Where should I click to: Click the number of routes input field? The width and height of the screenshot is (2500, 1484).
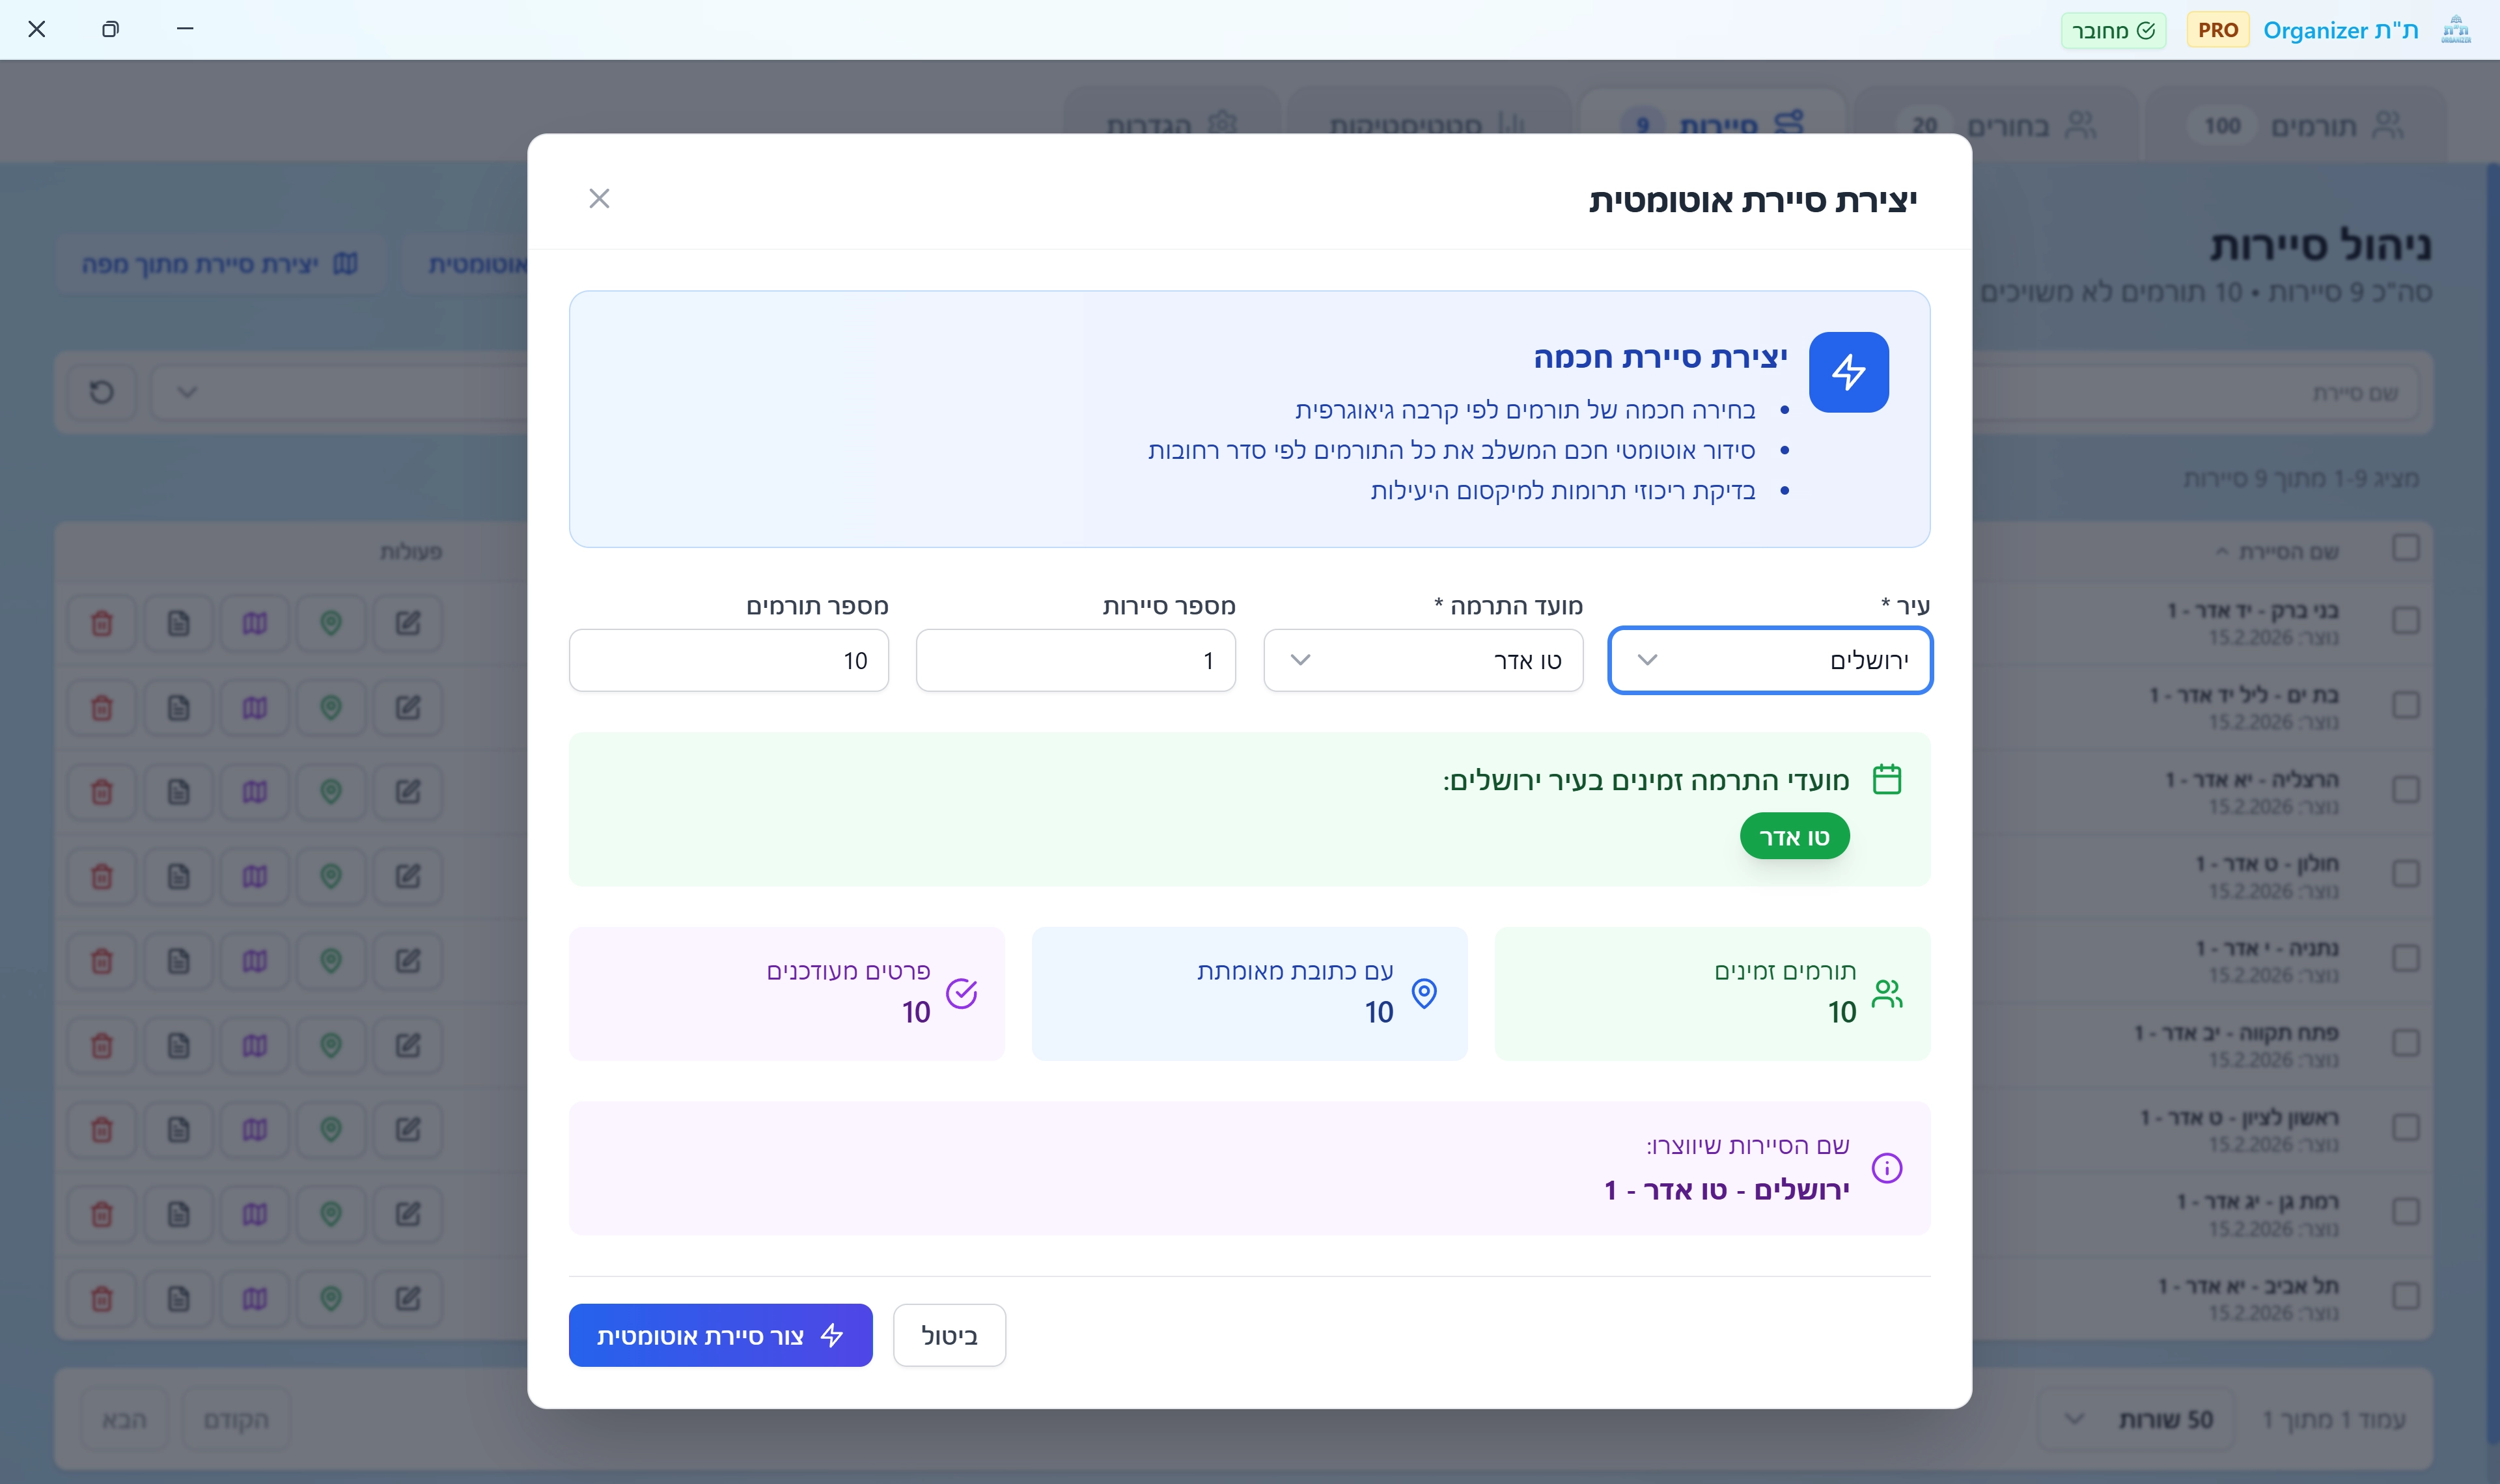[1075, 660]
